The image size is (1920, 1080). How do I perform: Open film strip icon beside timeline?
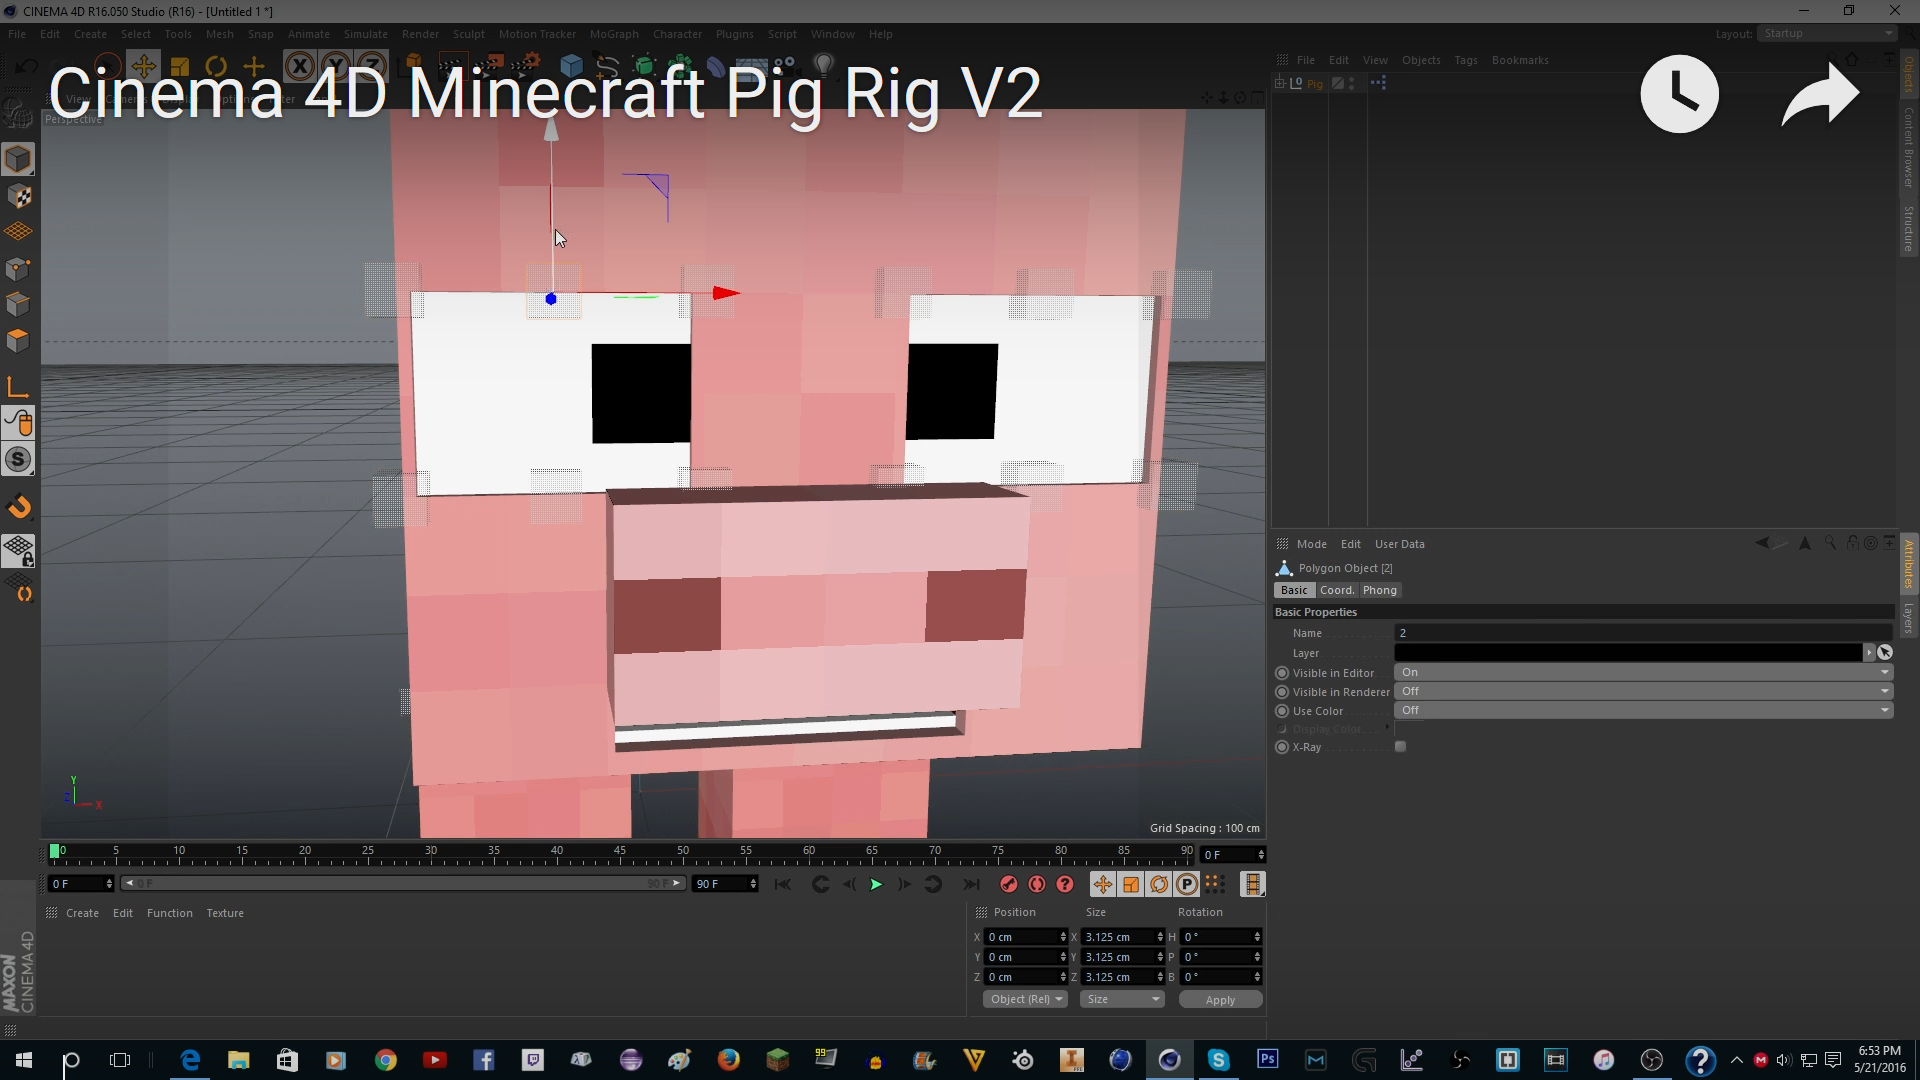[1252, 884]
